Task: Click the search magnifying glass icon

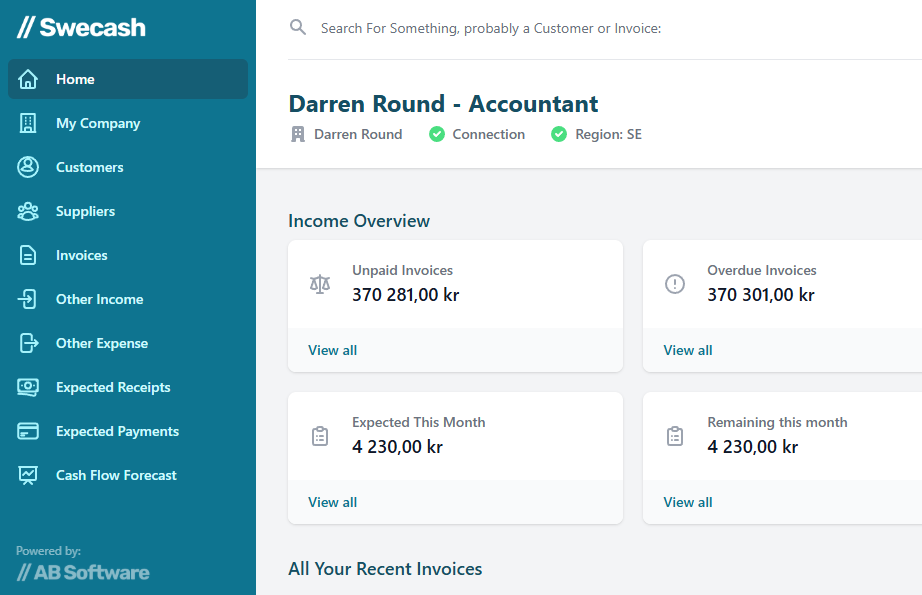Action: 298,28
